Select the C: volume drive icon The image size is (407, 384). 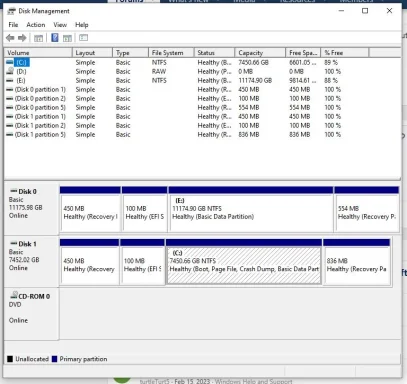coord(10,62)
